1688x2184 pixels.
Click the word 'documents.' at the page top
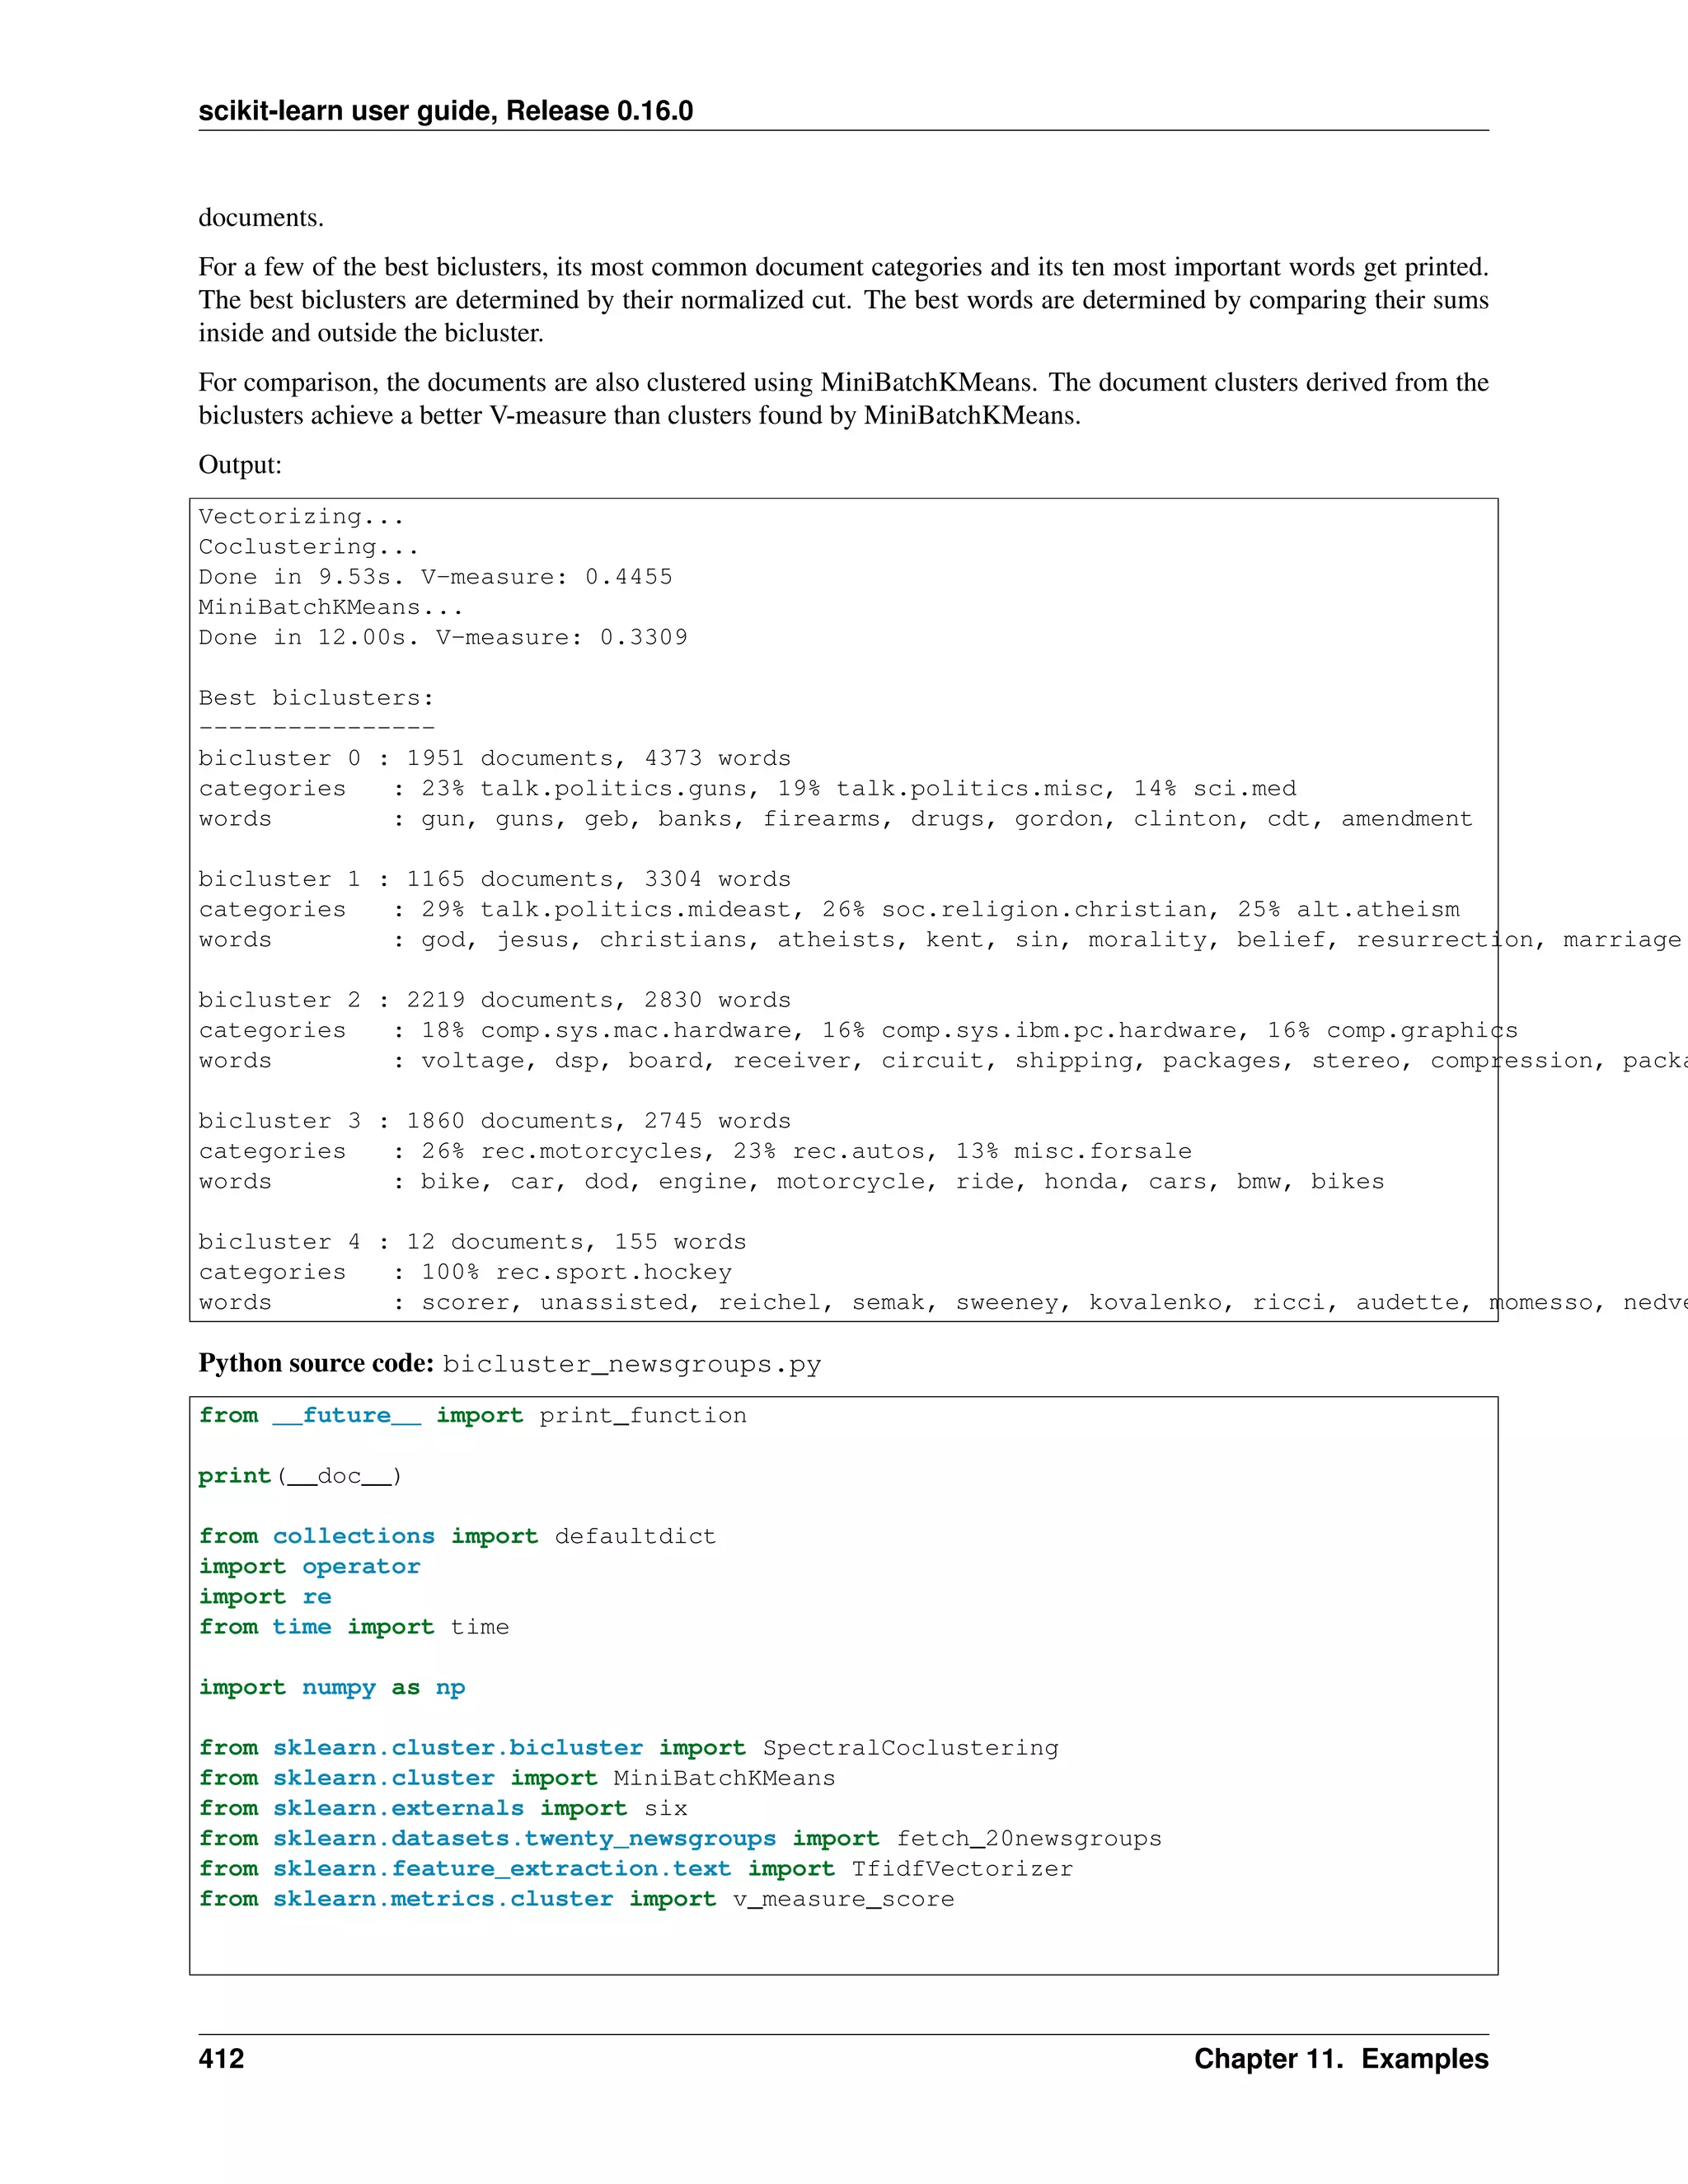click(261, 218)
